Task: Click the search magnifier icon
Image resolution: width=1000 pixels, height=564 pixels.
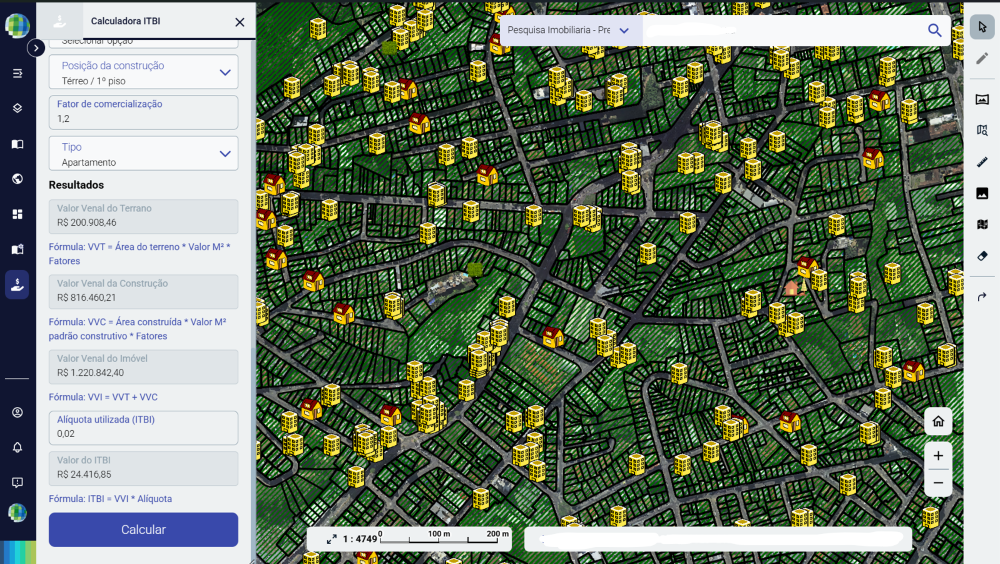Action: [x=934, y=31]
